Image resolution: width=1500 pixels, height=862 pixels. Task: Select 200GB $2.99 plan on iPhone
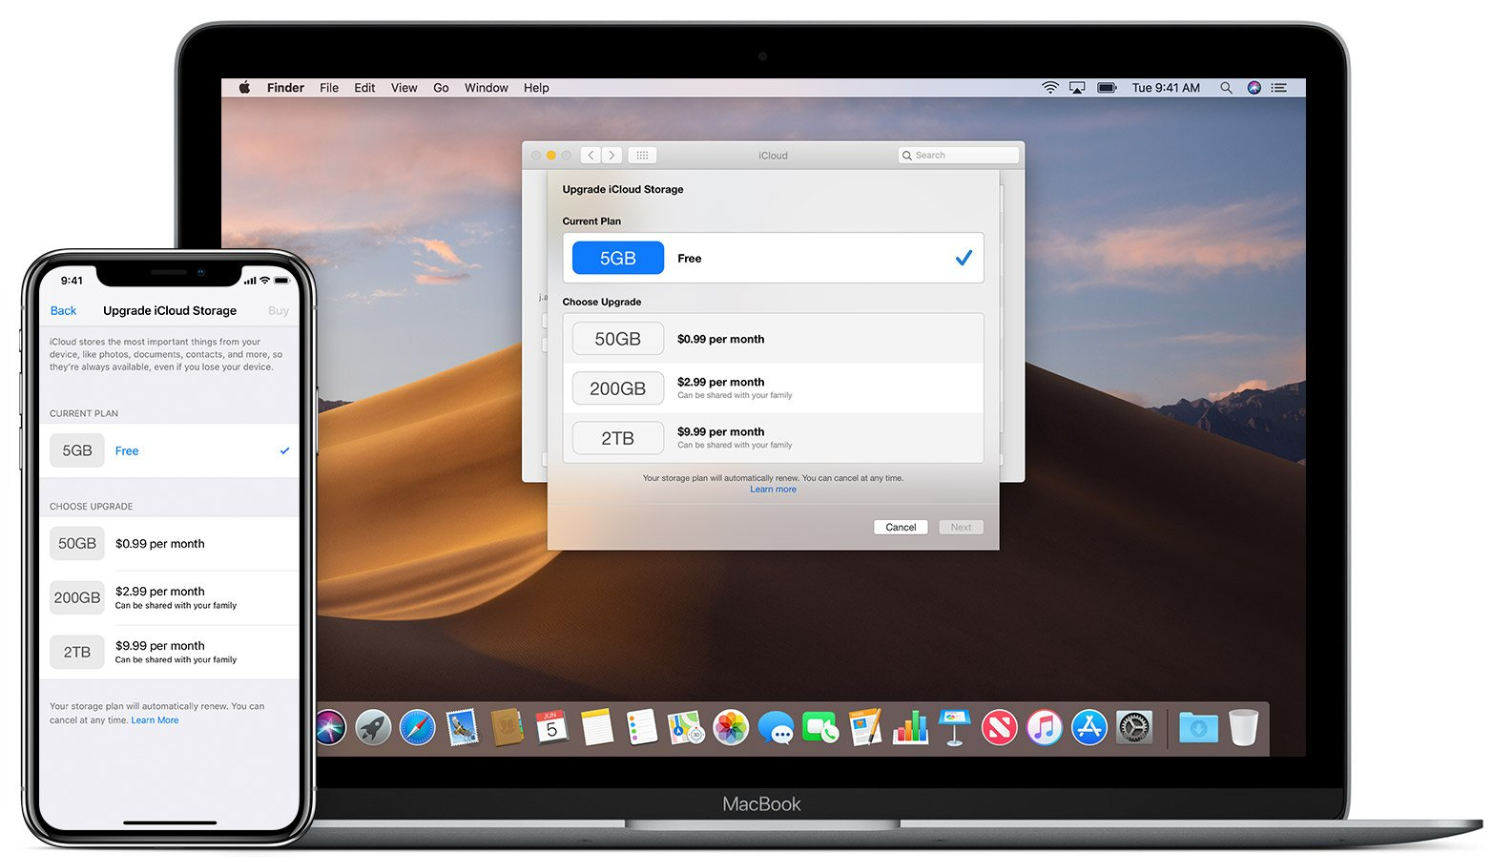pyautogui.click(x=169, y=598)
